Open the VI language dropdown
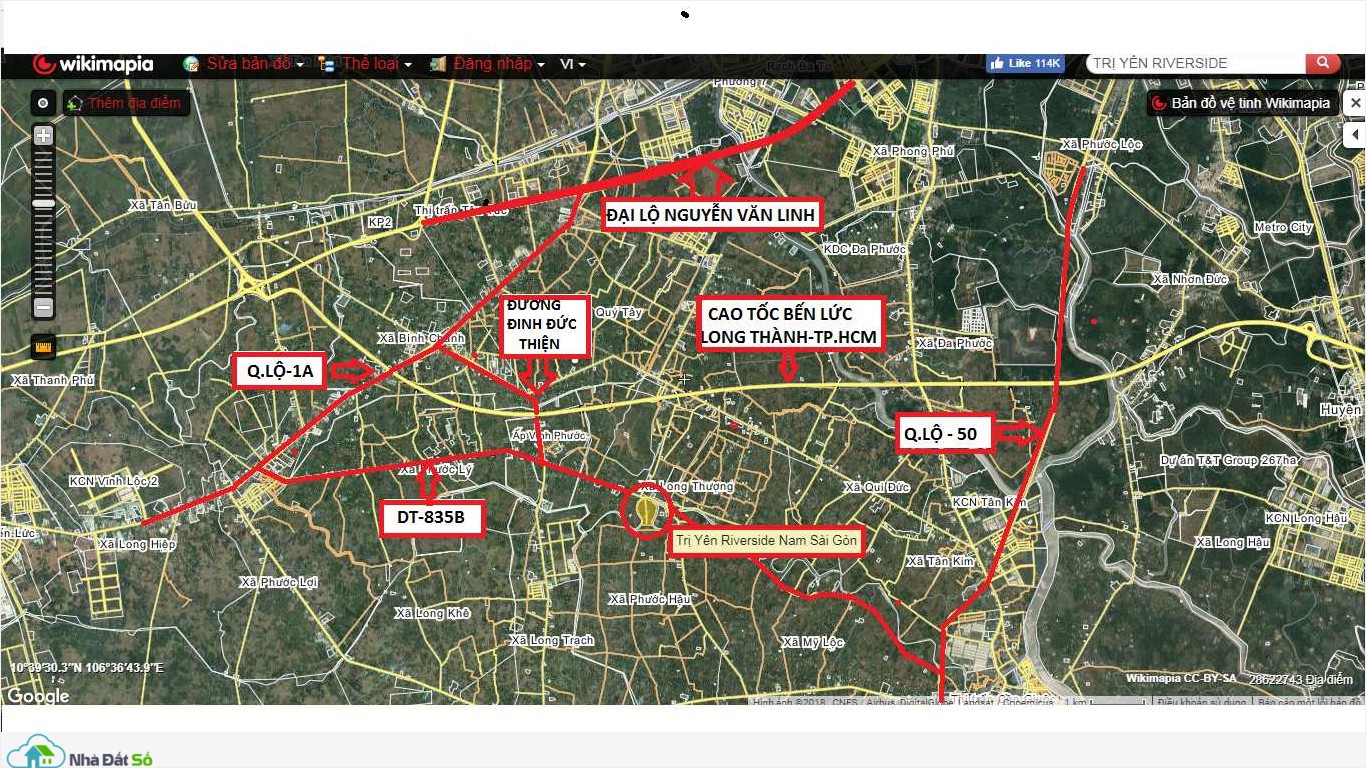 pyautogui.click(x=573, y=64)
